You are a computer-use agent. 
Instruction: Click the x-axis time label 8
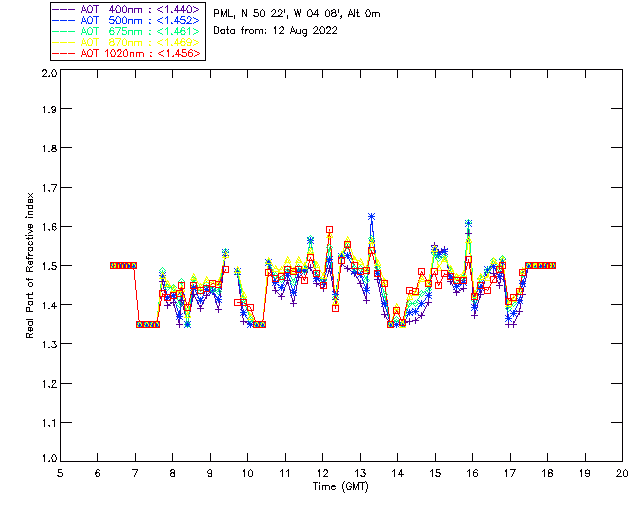click(x=173, y=473)
